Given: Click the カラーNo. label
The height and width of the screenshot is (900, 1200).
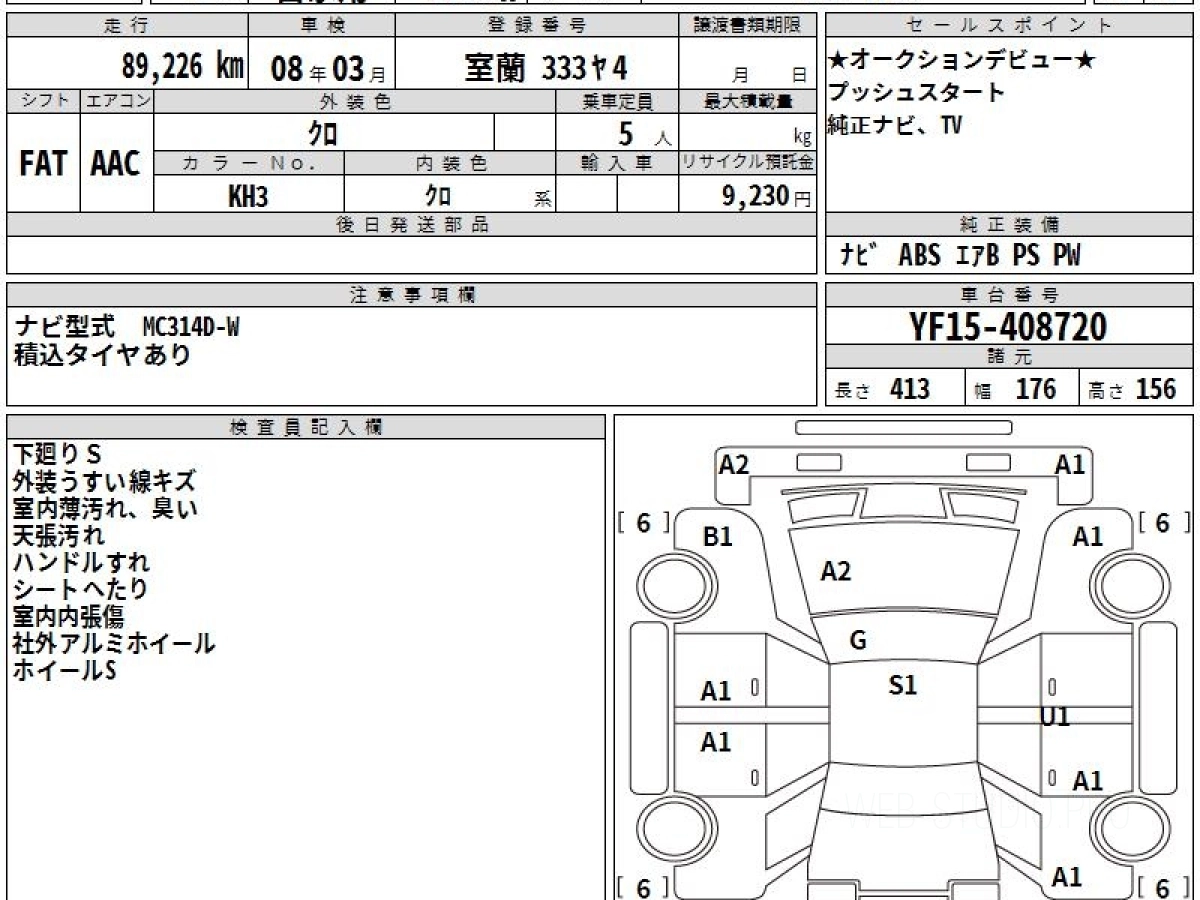Looking at the screenshot, I should pyautogui.click(x=249, y=164).
